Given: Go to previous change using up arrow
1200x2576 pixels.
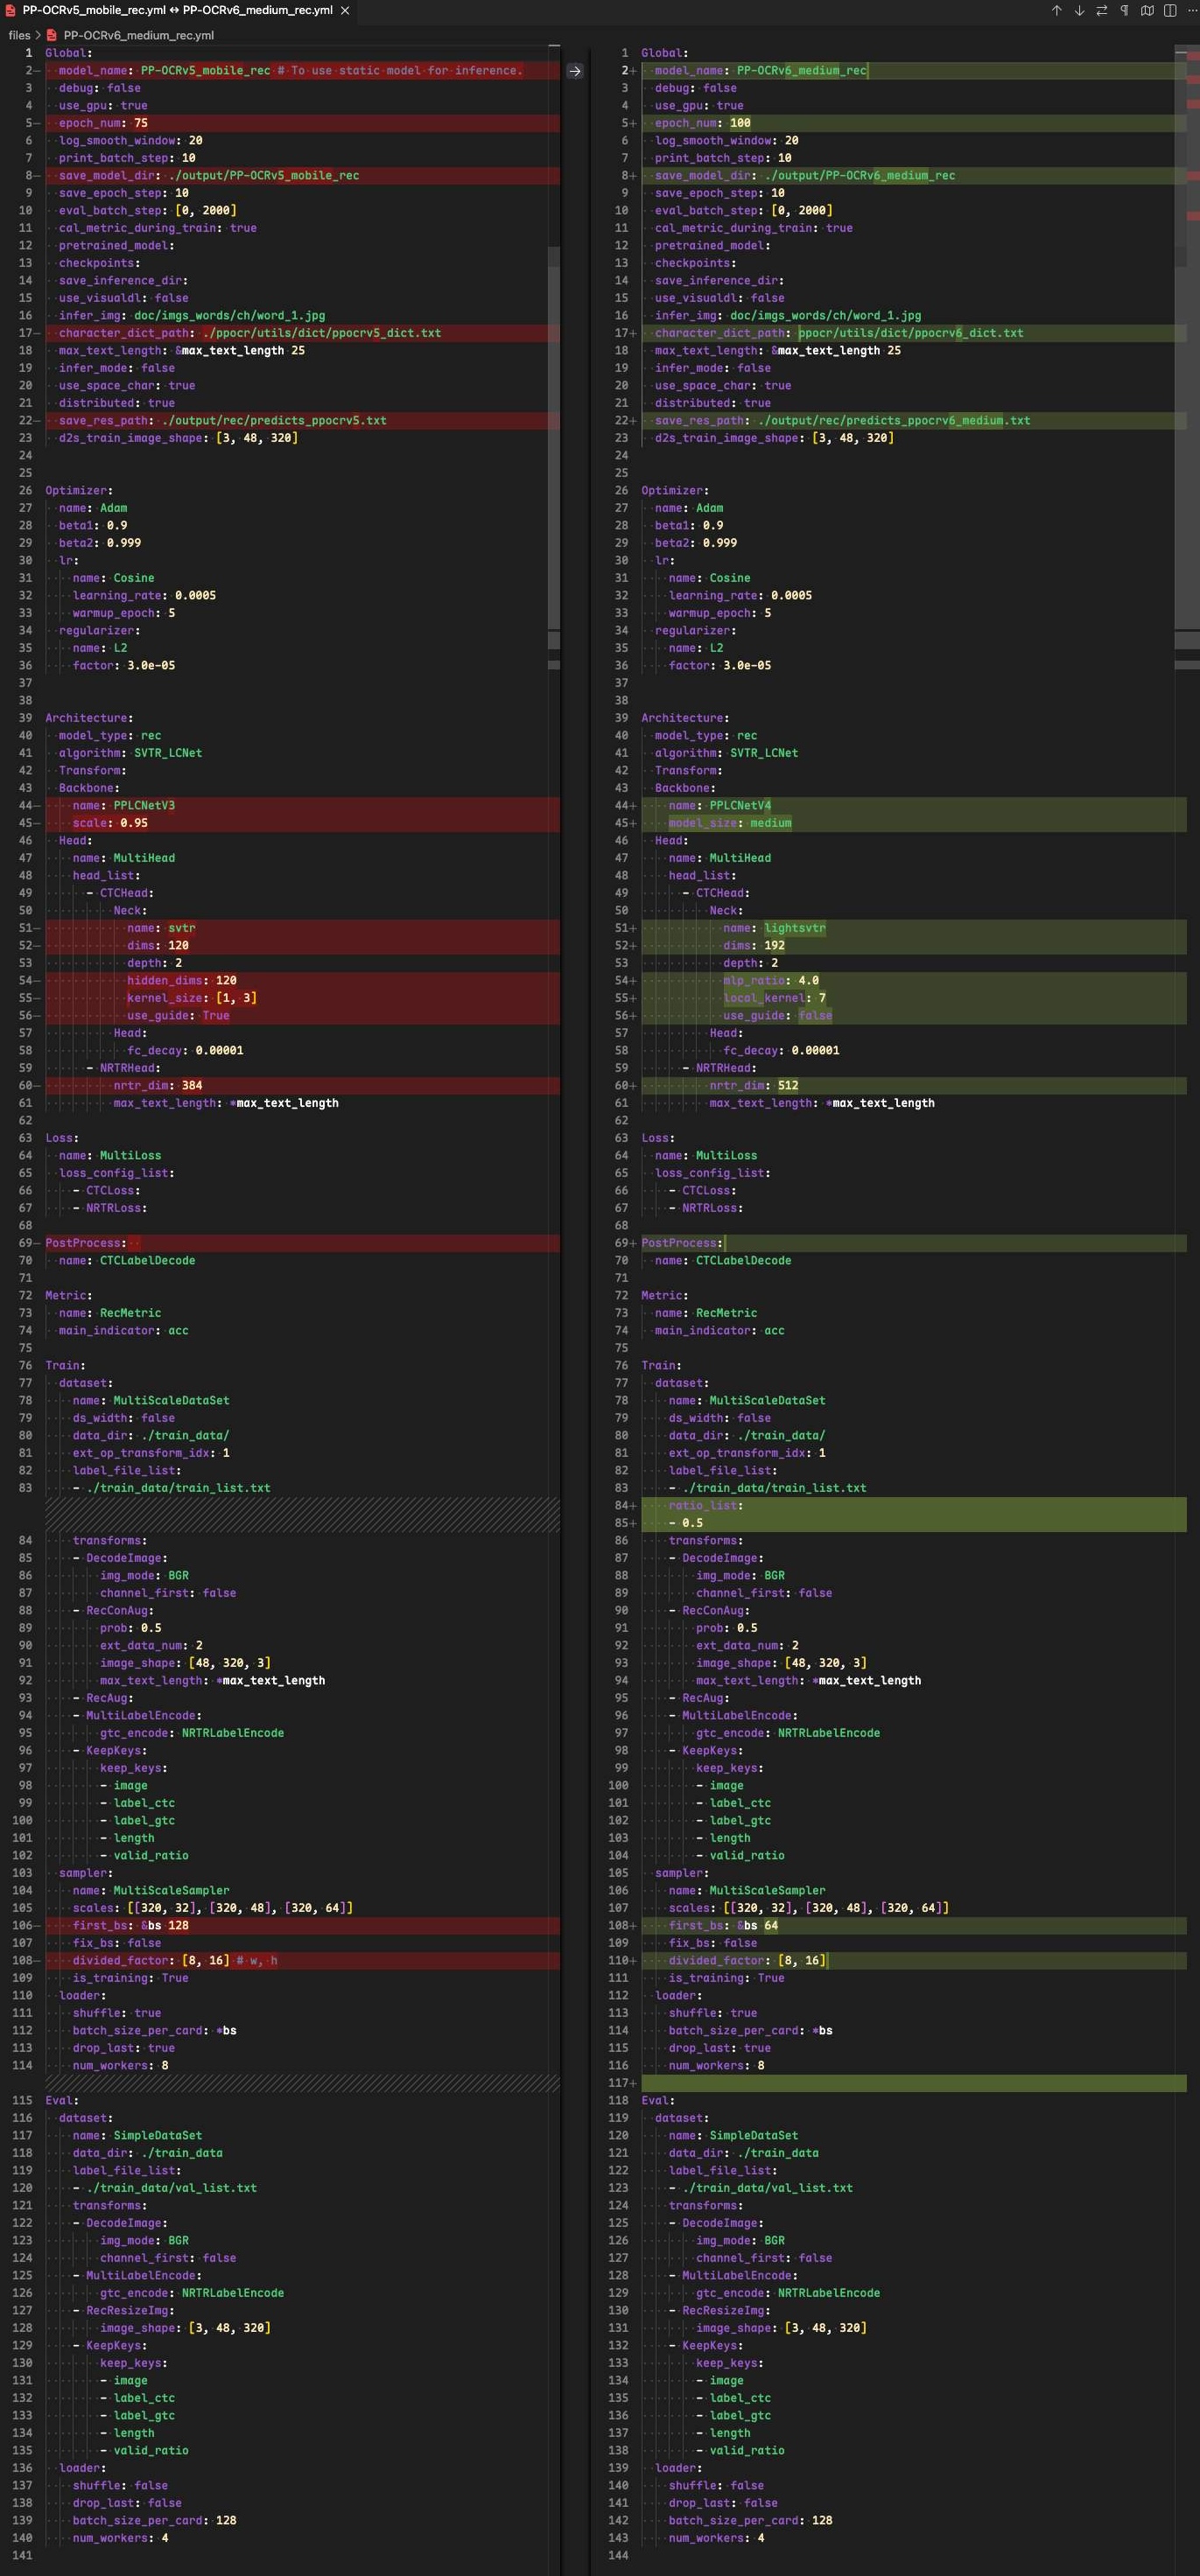Looking at the screenshot, I should pos(1057,11).
